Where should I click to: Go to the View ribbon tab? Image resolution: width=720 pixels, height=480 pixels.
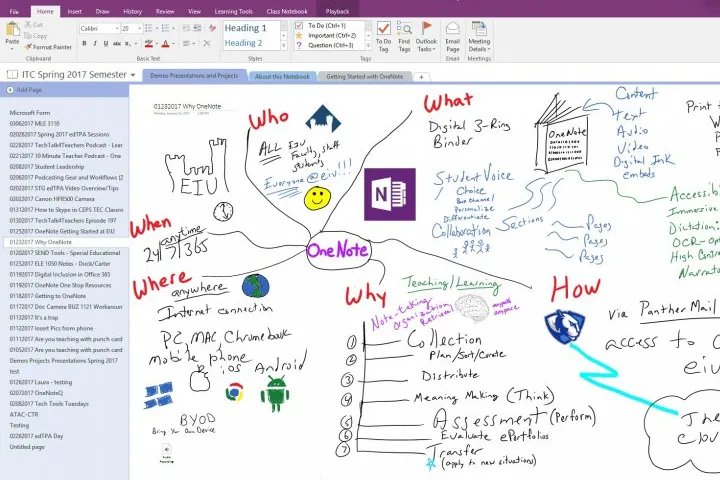click(194, 11)
